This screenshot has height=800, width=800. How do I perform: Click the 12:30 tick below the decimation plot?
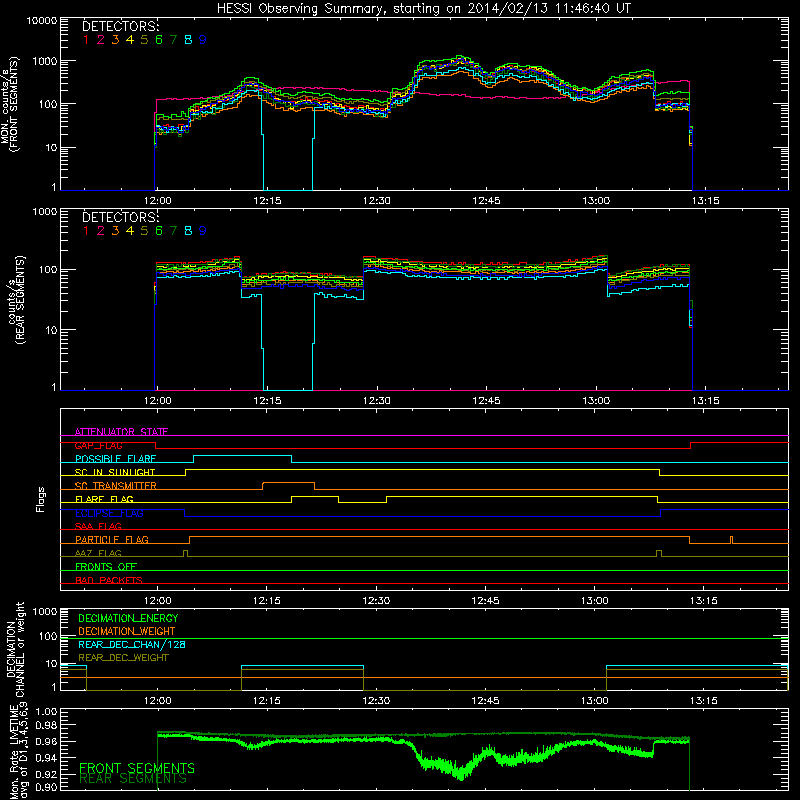click(x=376, y=701)
